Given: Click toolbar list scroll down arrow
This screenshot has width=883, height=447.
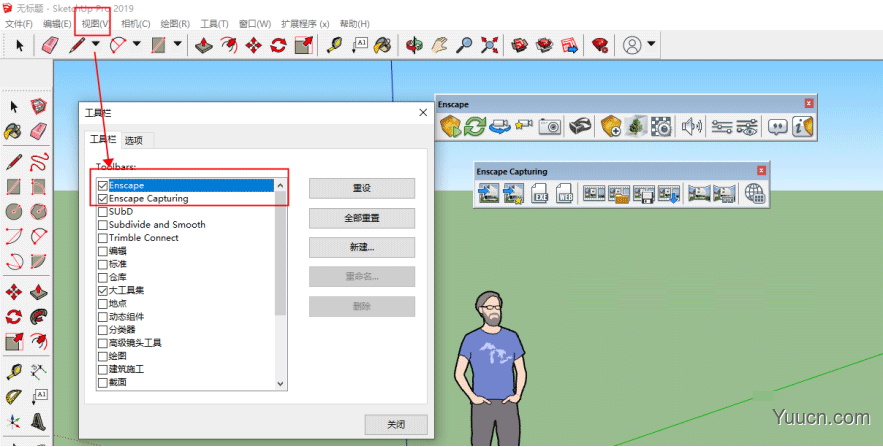Looking at the screenshot, I should (280, 384).
